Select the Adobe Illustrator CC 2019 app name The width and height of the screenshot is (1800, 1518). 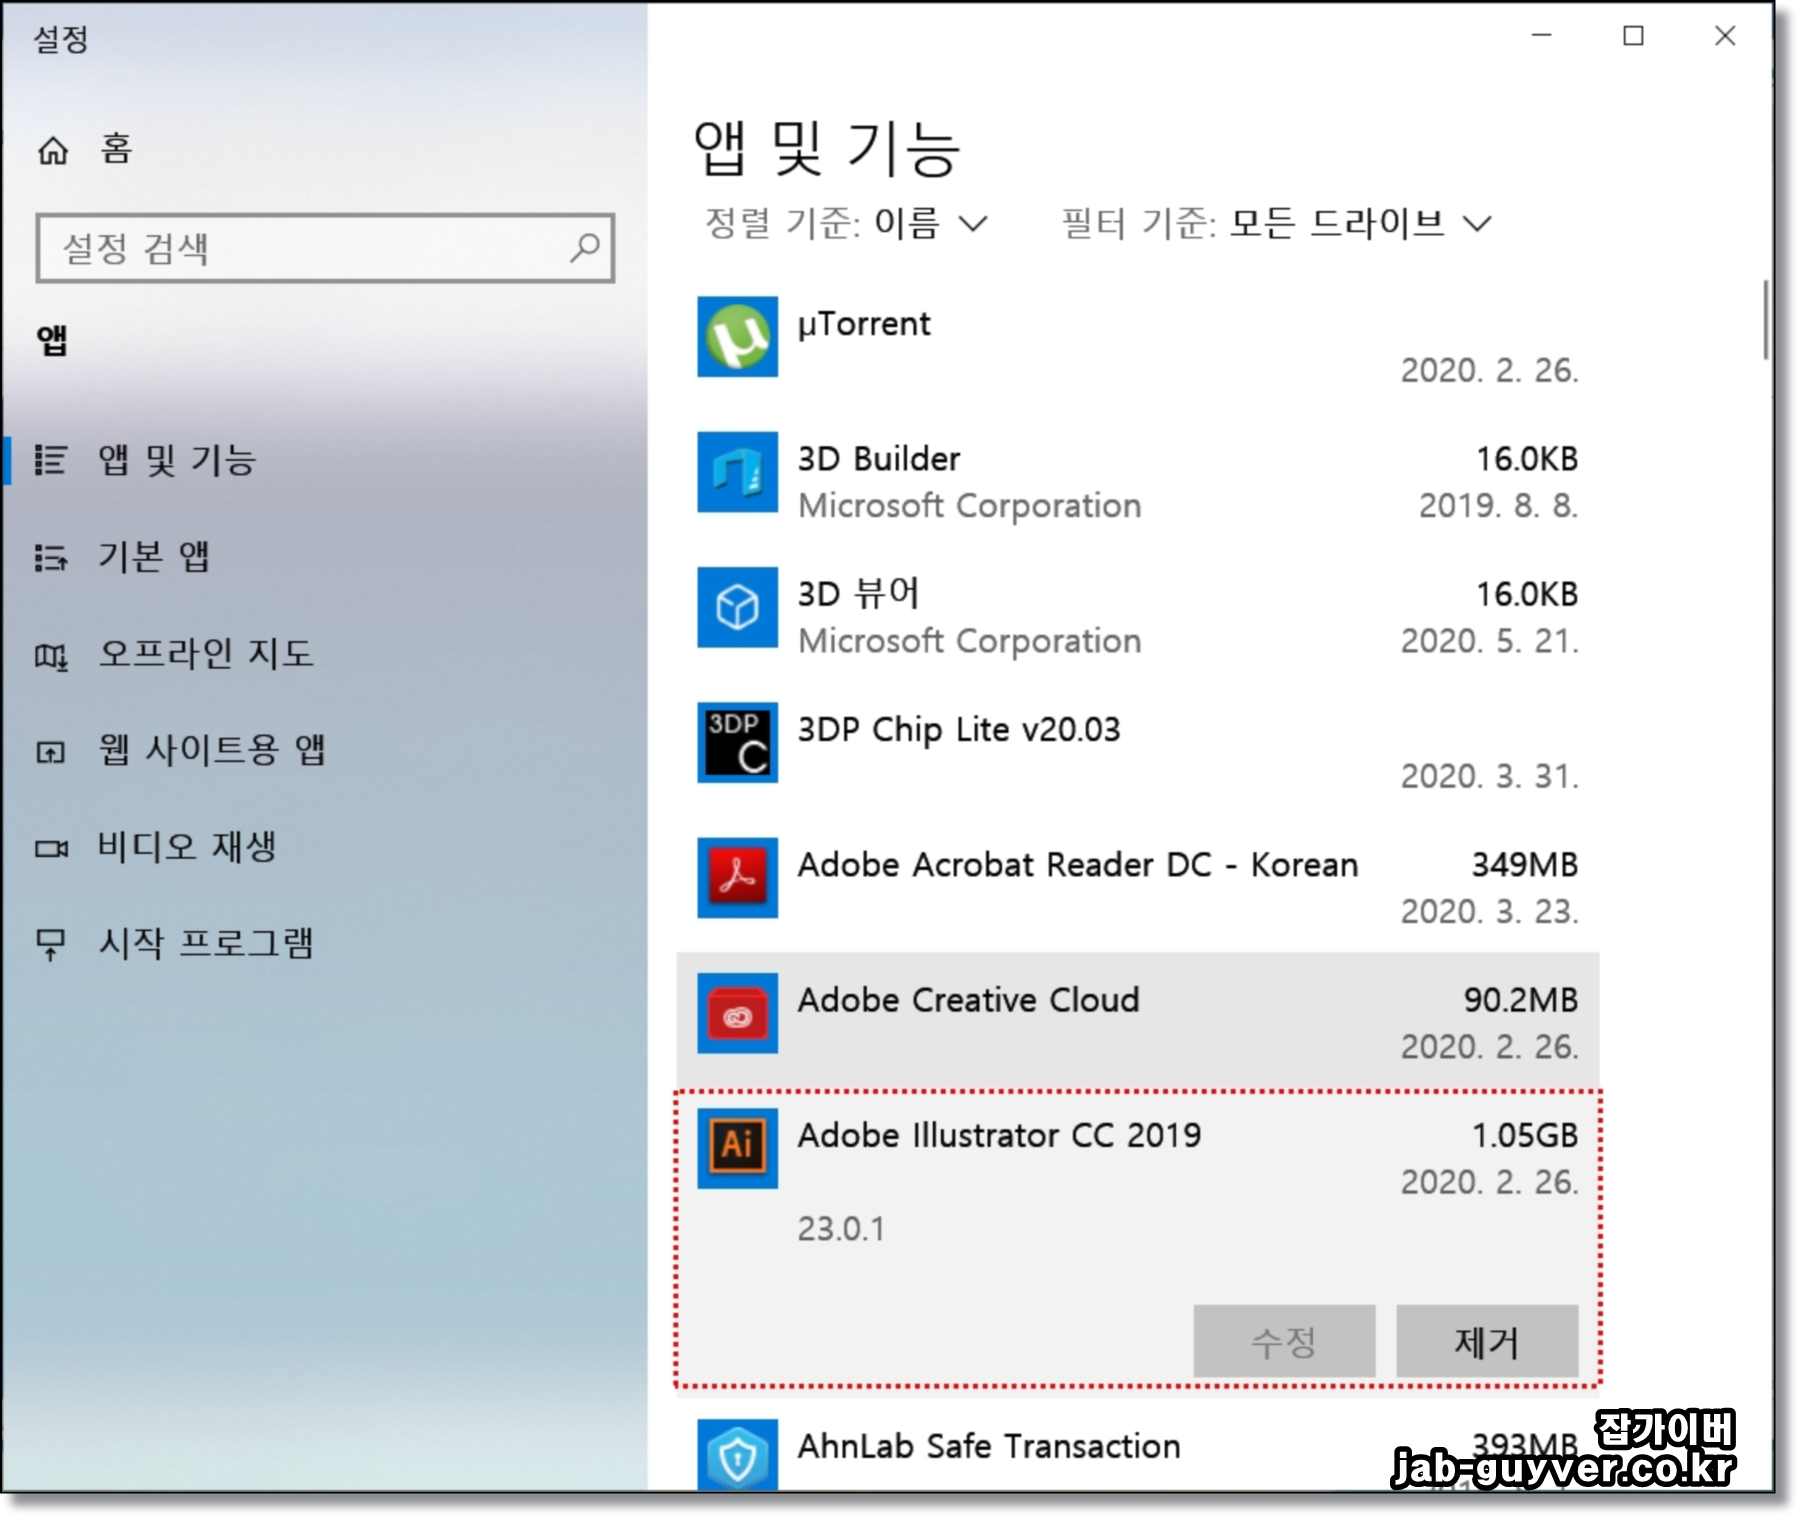pyautogui.click(x=1000, y=1135)
